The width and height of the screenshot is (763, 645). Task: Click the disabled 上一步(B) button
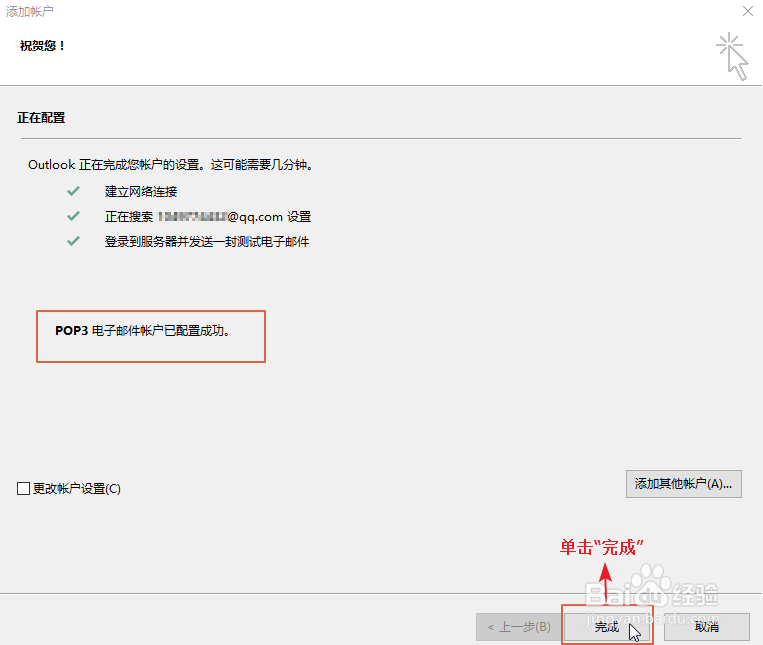pyautogui.click(x=520, y=627)
